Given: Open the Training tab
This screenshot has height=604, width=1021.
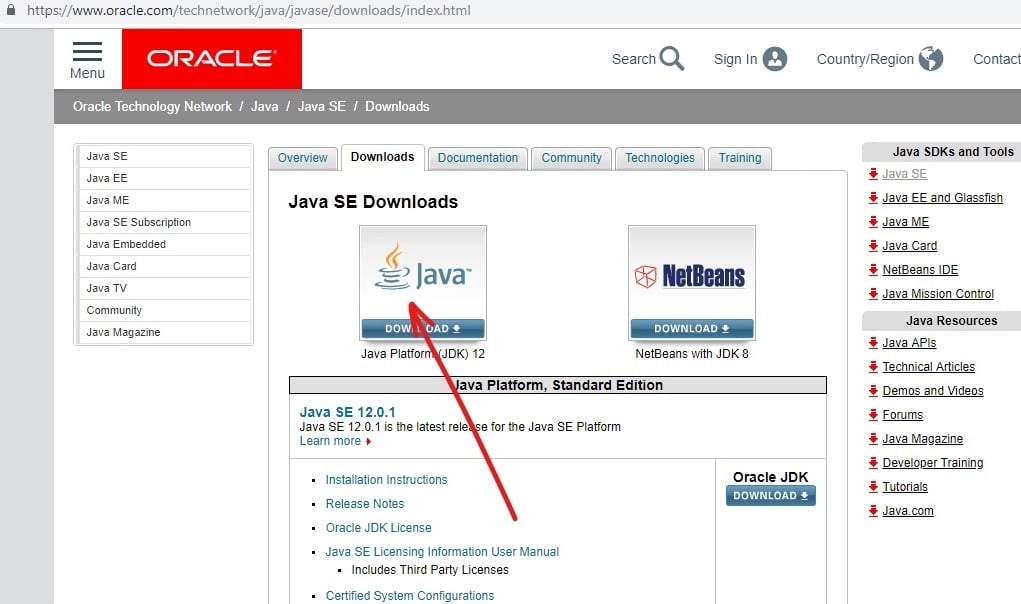Looking at the screenshot, I should [739, 157].
